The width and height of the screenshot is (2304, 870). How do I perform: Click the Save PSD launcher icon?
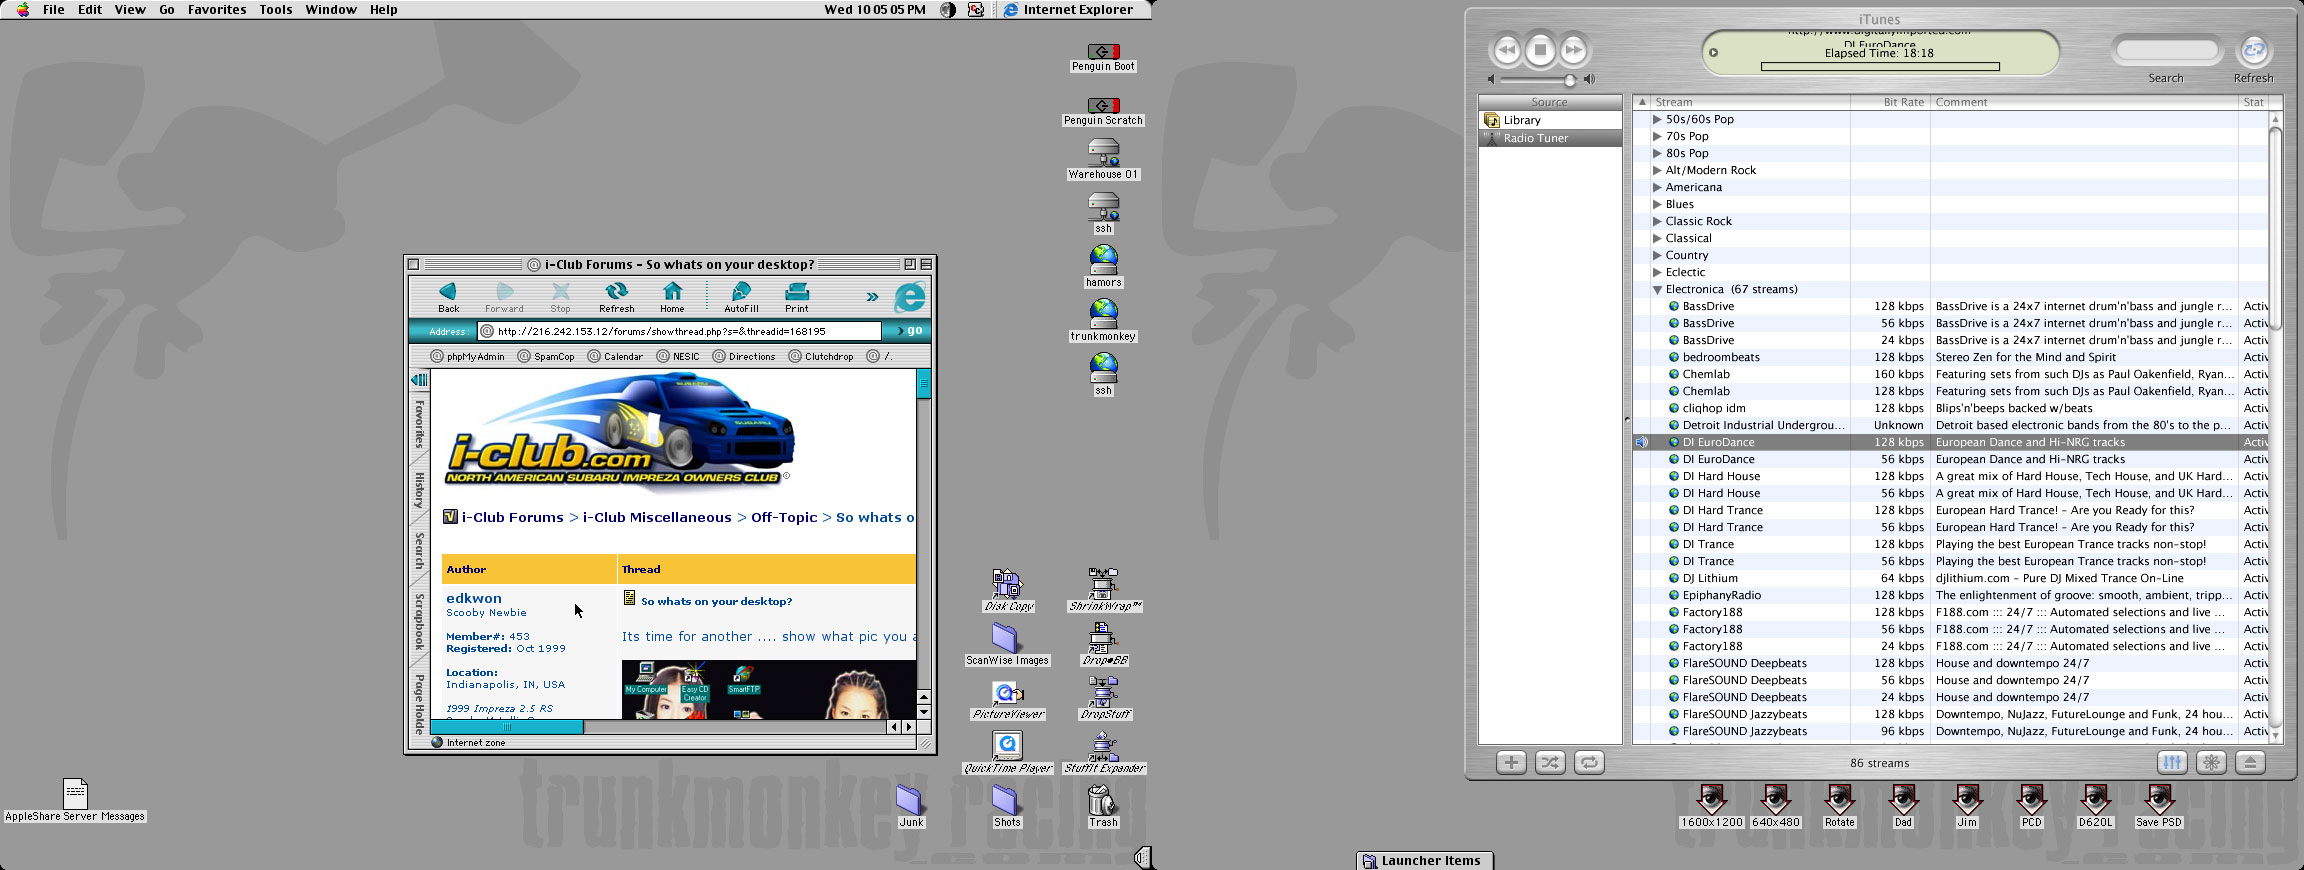point(2159,806)
